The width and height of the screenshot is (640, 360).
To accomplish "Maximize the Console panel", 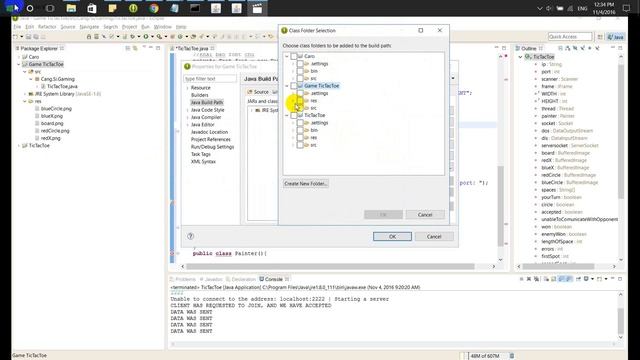I will 620,279.
